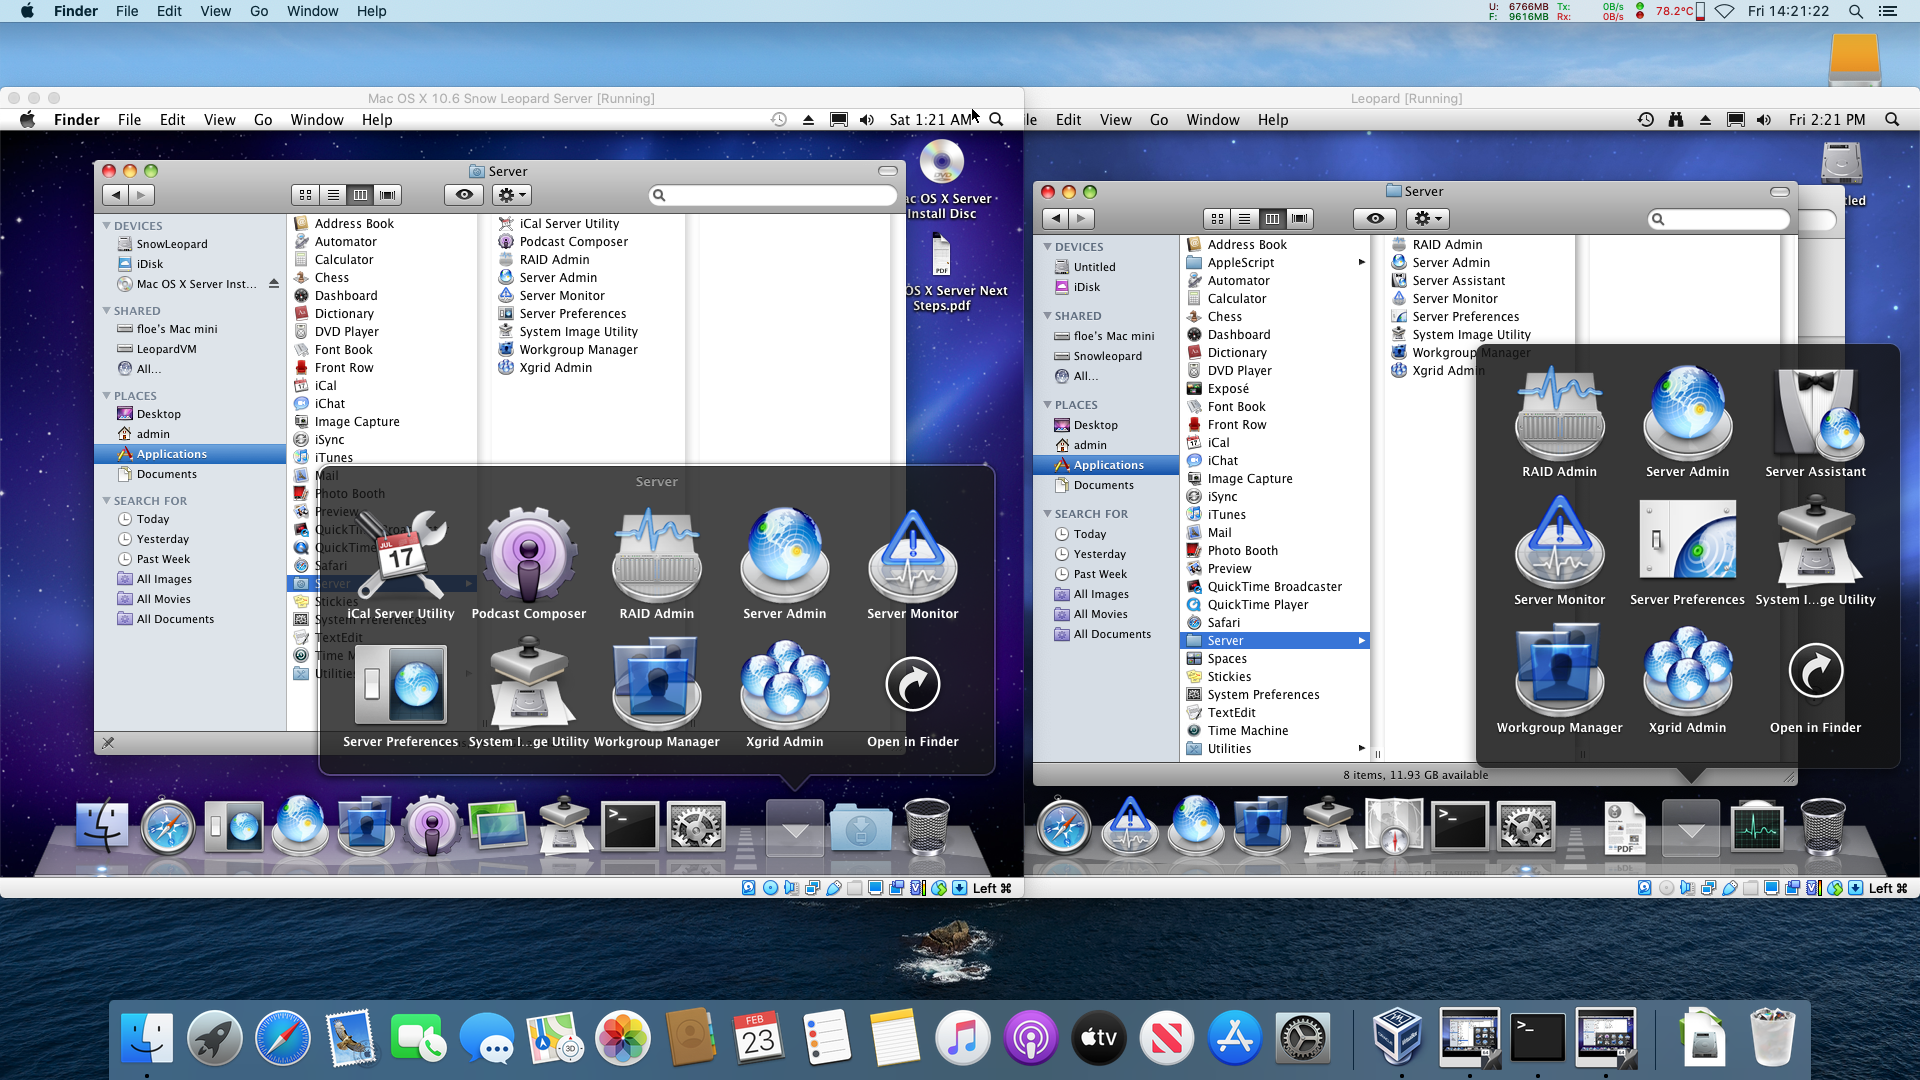Open Workgroup Manager in Leopard stack grid

point(1560,679)
